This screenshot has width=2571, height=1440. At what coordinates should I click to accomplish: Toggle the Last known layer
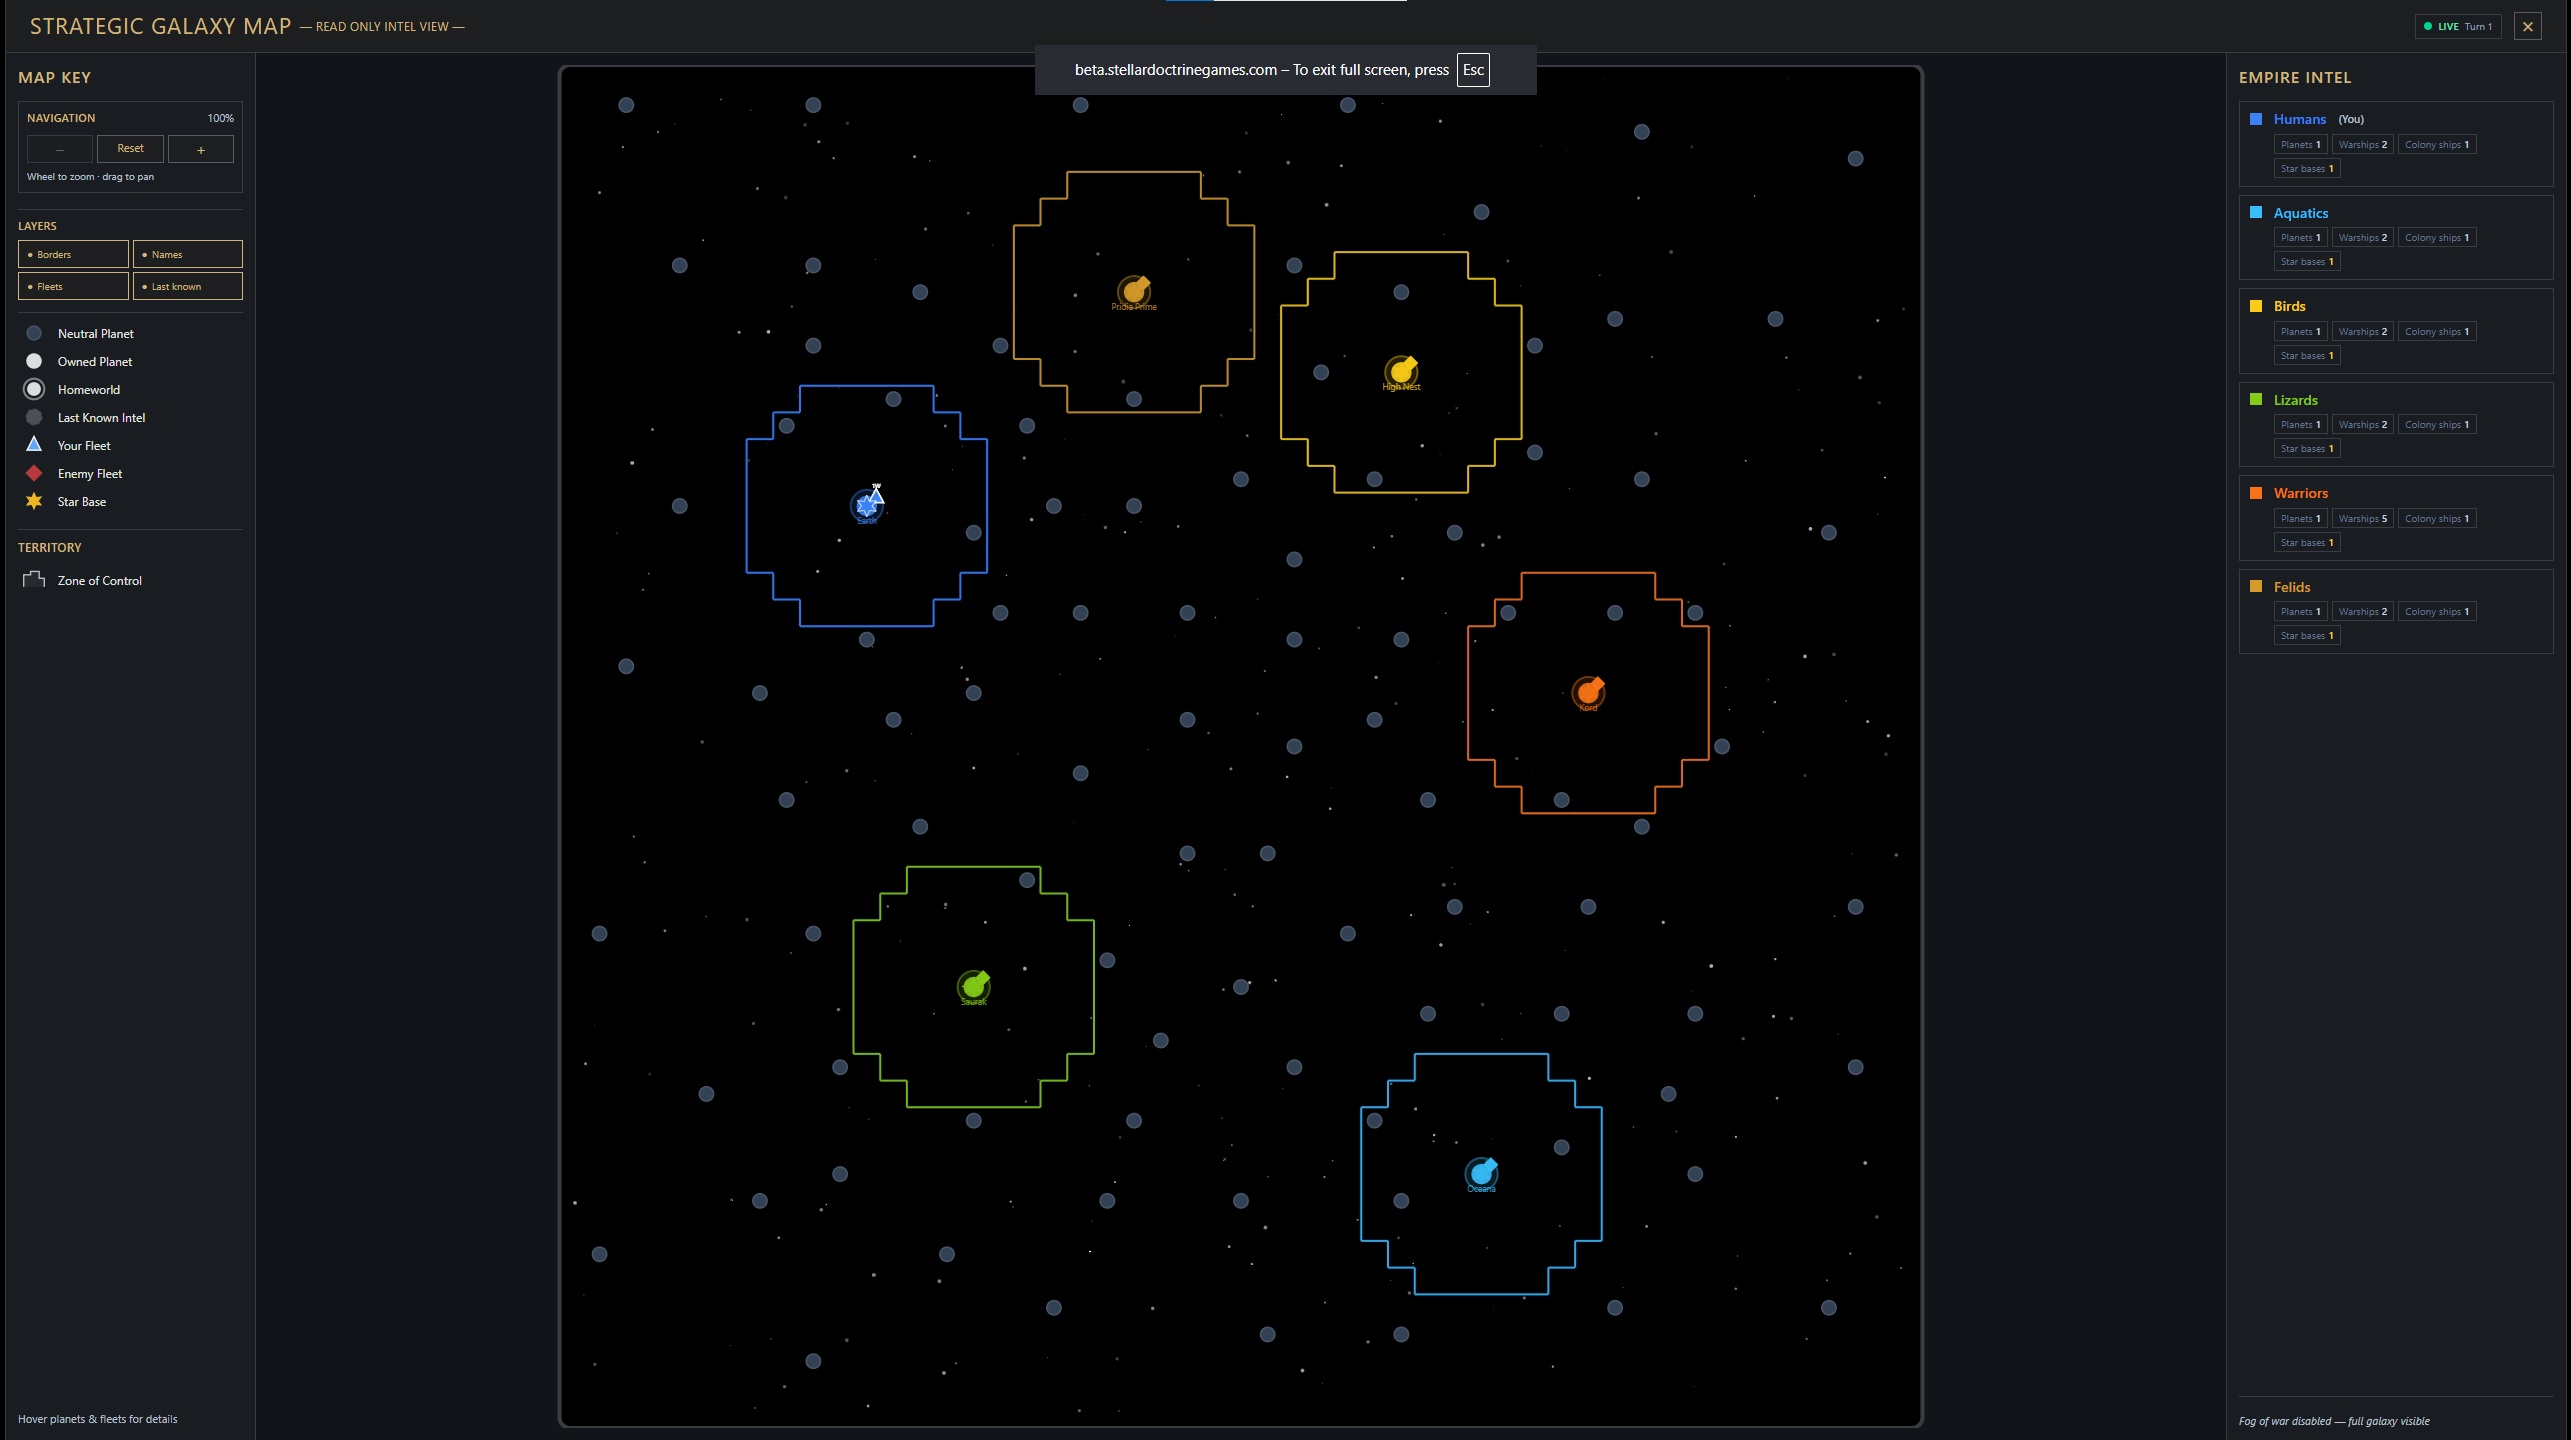tap(188, 286)
